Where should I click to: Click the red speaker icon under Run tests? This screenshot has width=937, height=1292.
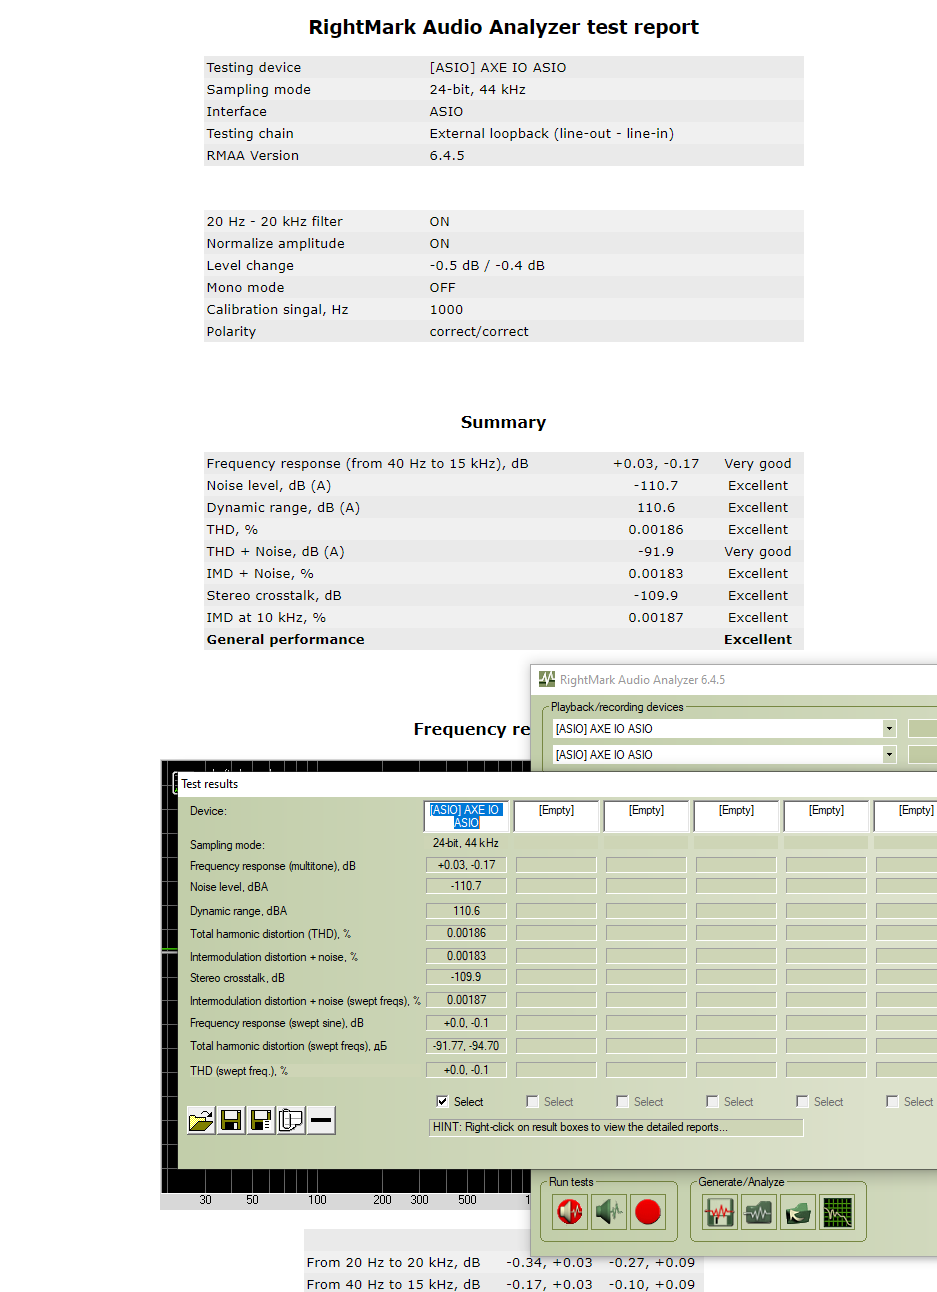570,1212
